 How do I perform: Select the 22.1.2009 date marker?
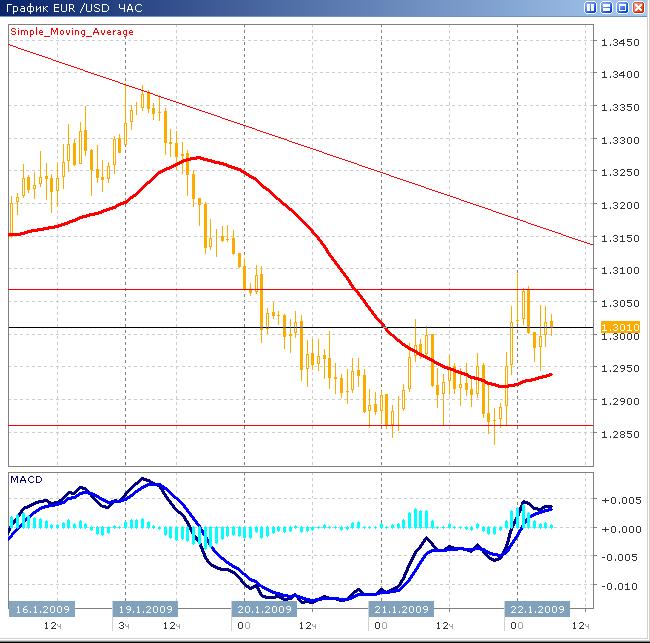point(537,609)
